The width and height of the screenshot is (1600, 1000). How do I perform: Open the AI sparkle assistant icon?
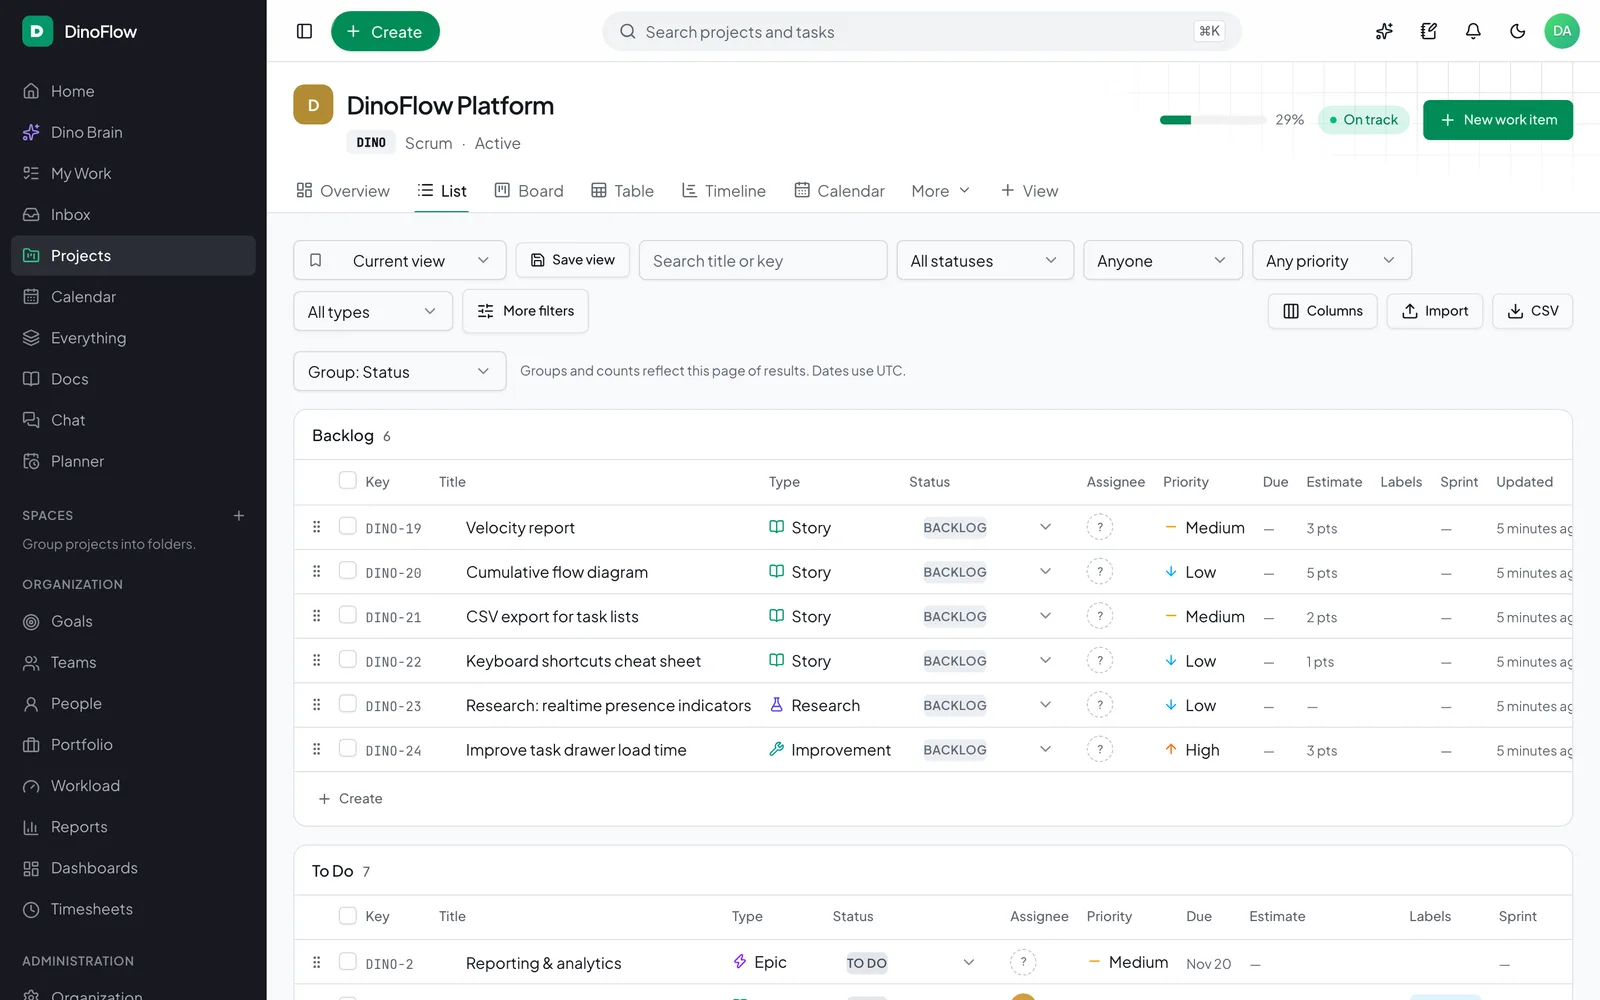point(1384,31)
